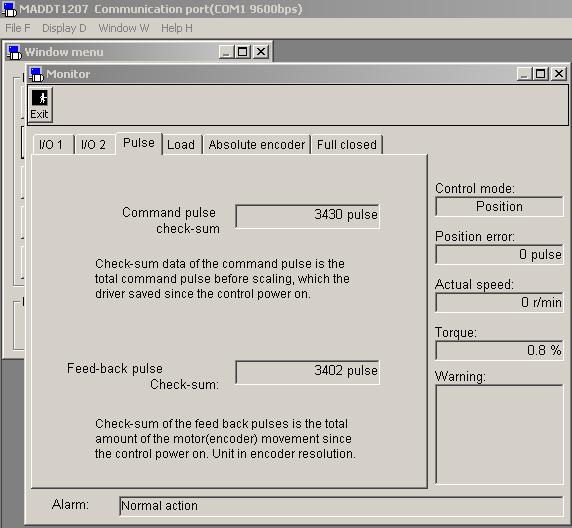Click the Alarm status field
This screenshot has height=528, width=572.
click(x=341, y=506)
